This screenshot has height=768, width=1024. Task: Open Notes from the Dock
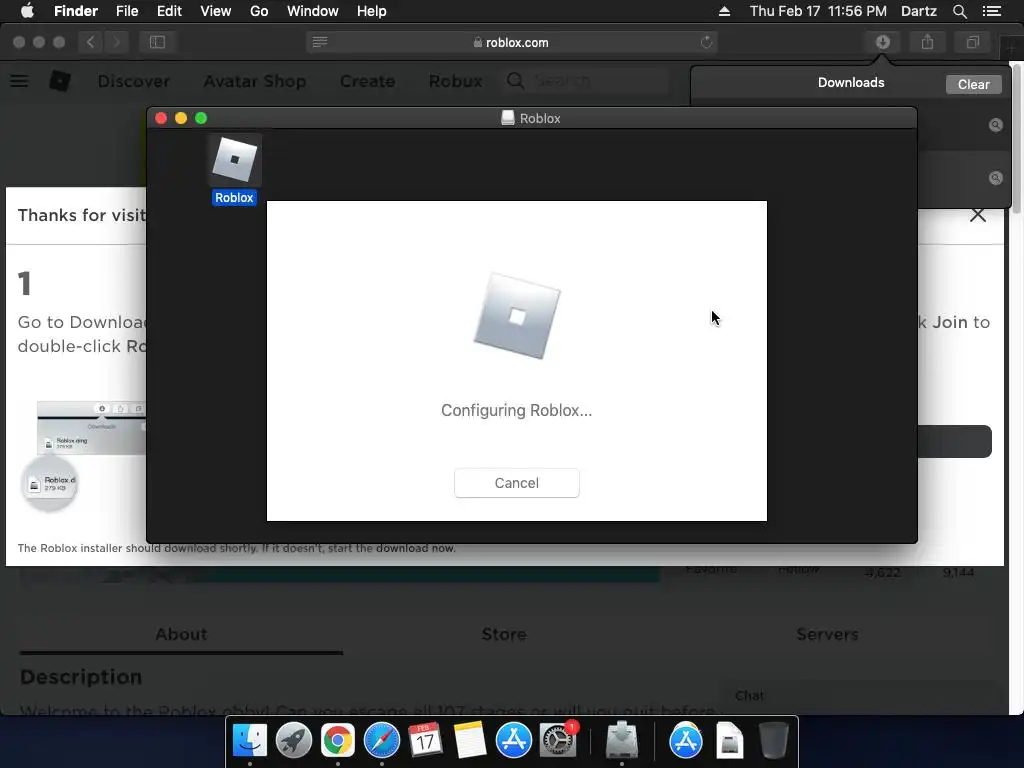[469, 741]
